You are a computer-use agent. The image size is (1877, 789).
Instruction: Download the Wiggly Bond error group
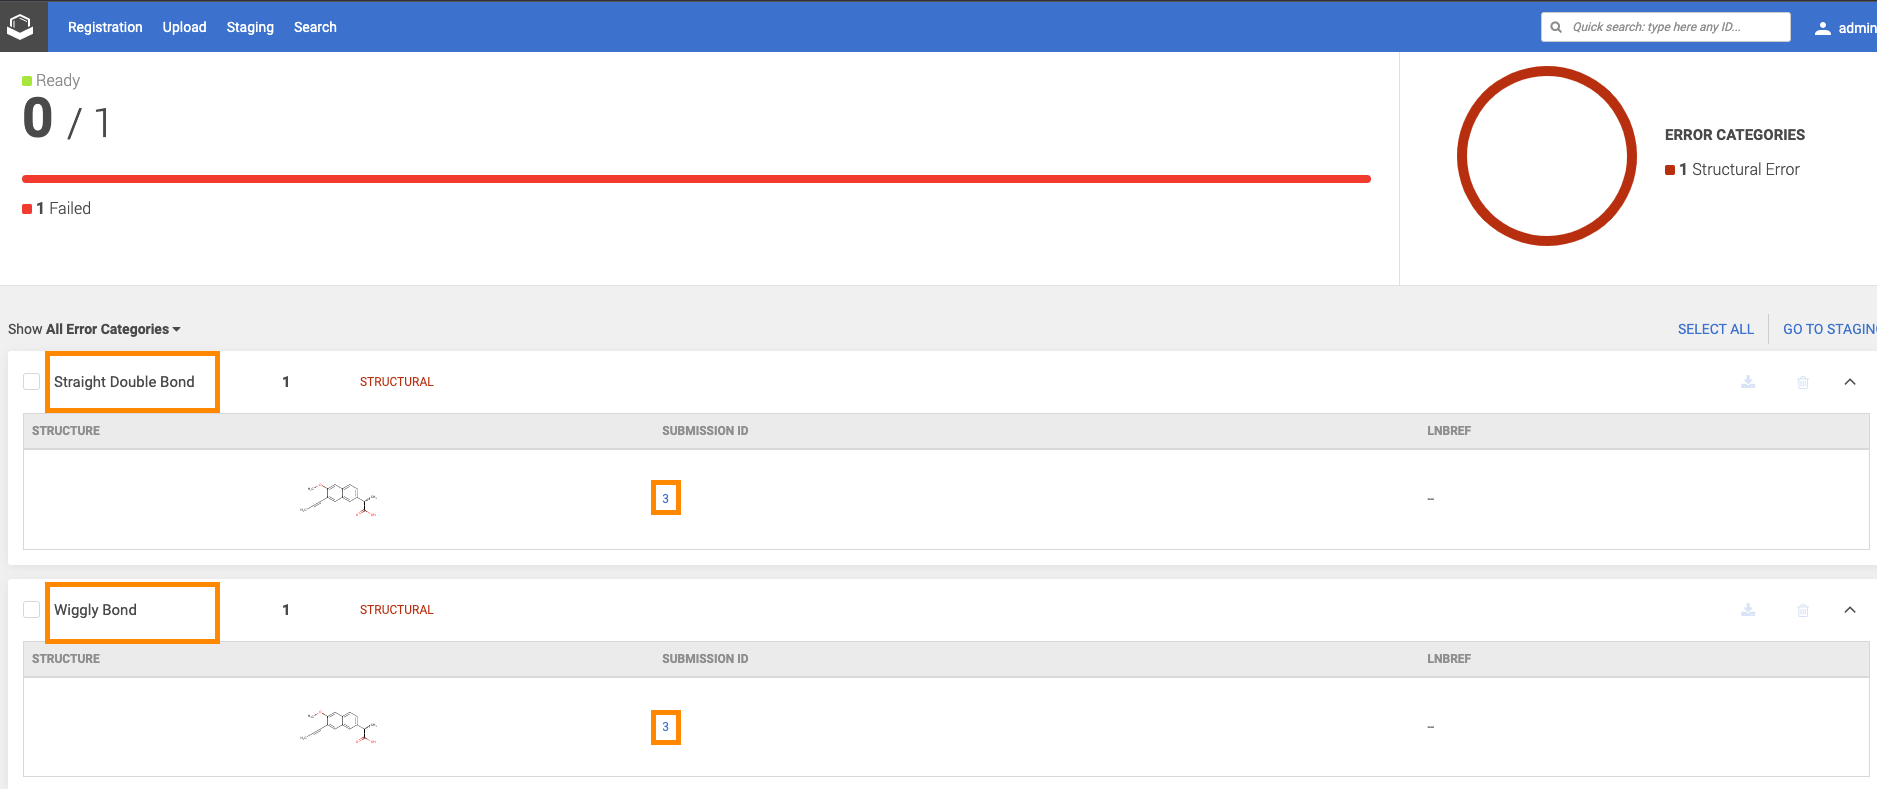pos(1748,610)
